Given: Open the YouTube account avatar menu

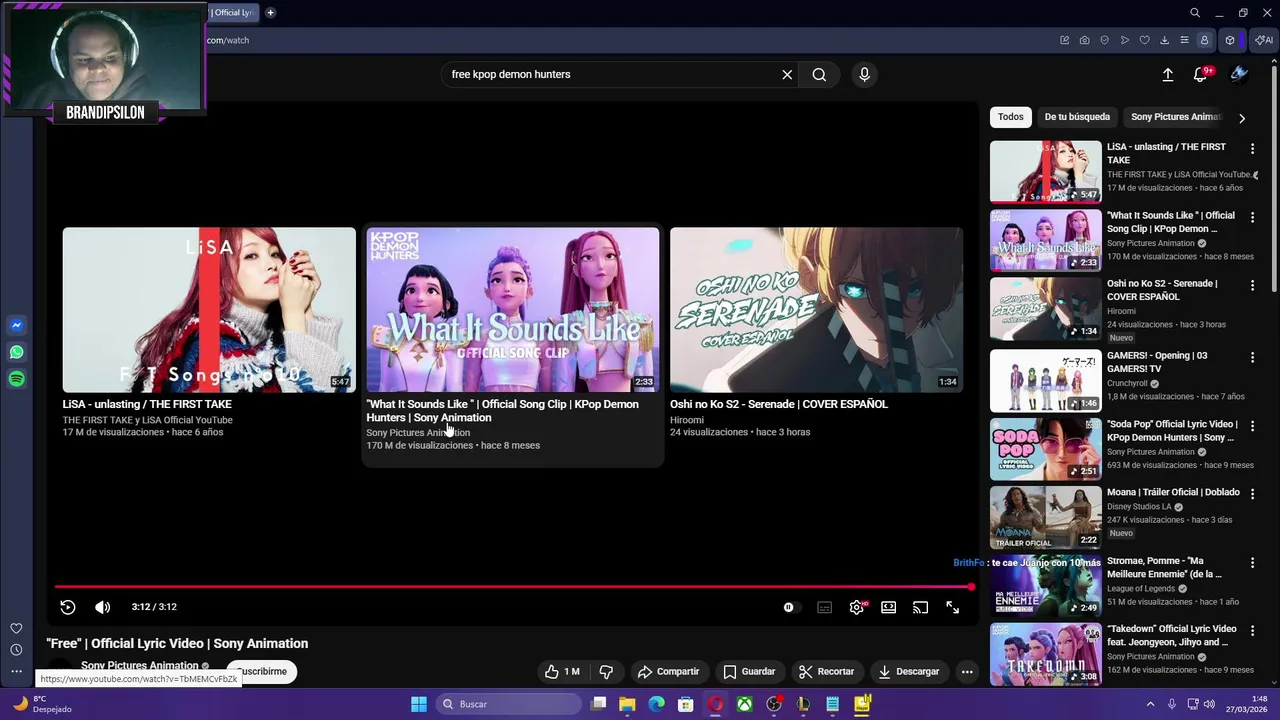Looking at the screenshot, I should coord(1239,74).
